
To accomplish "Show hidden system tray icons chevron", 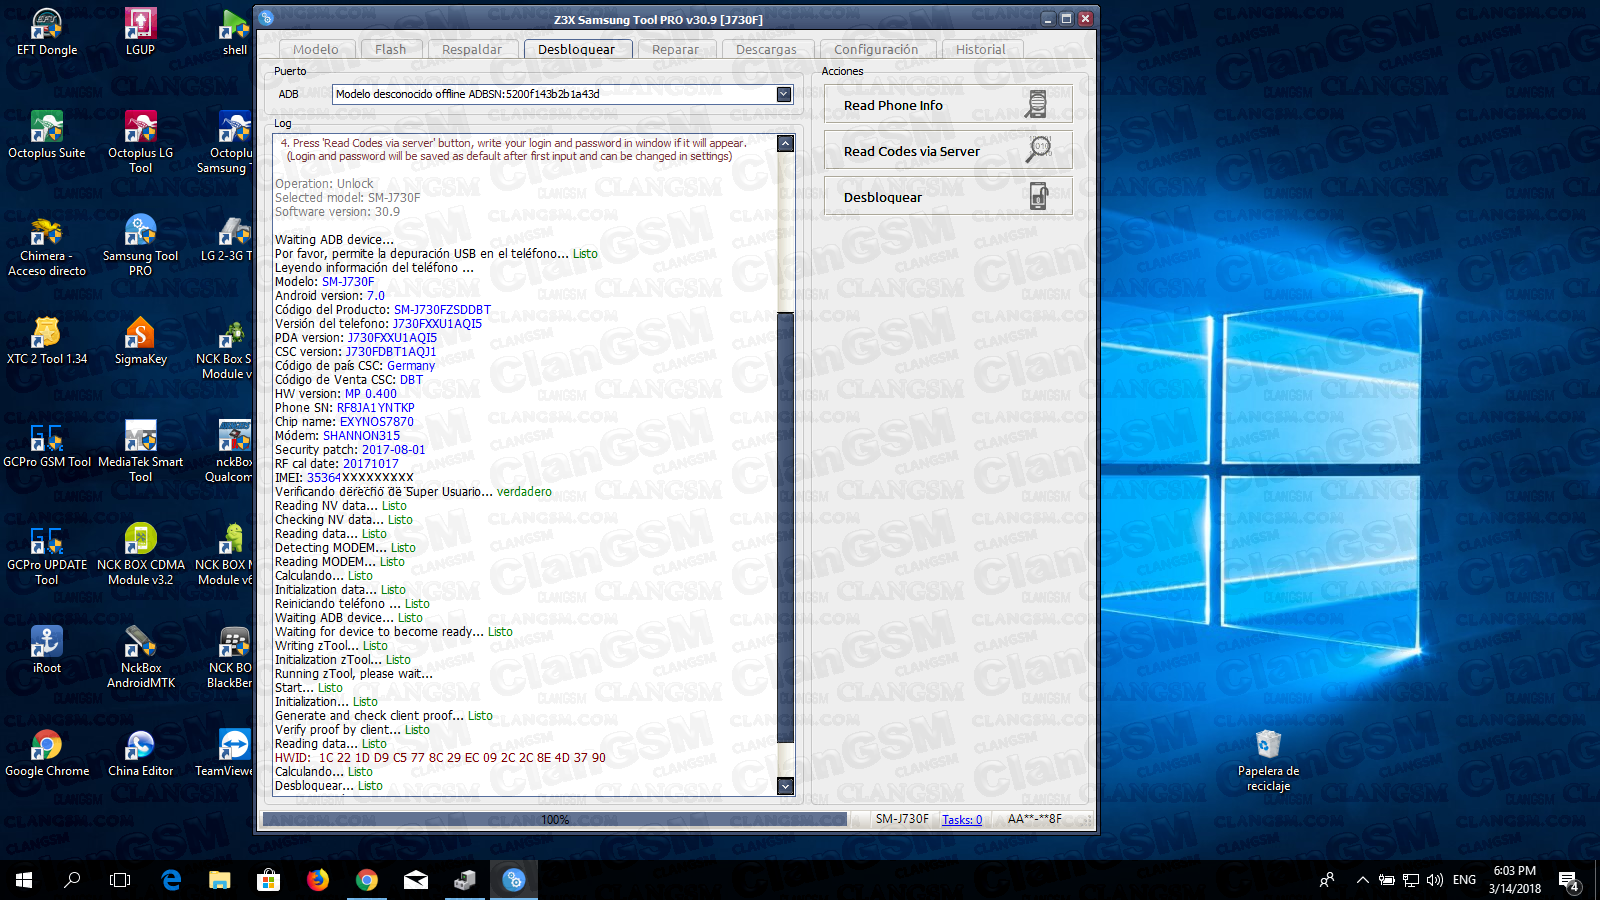I will click(x=1362, y=880).
